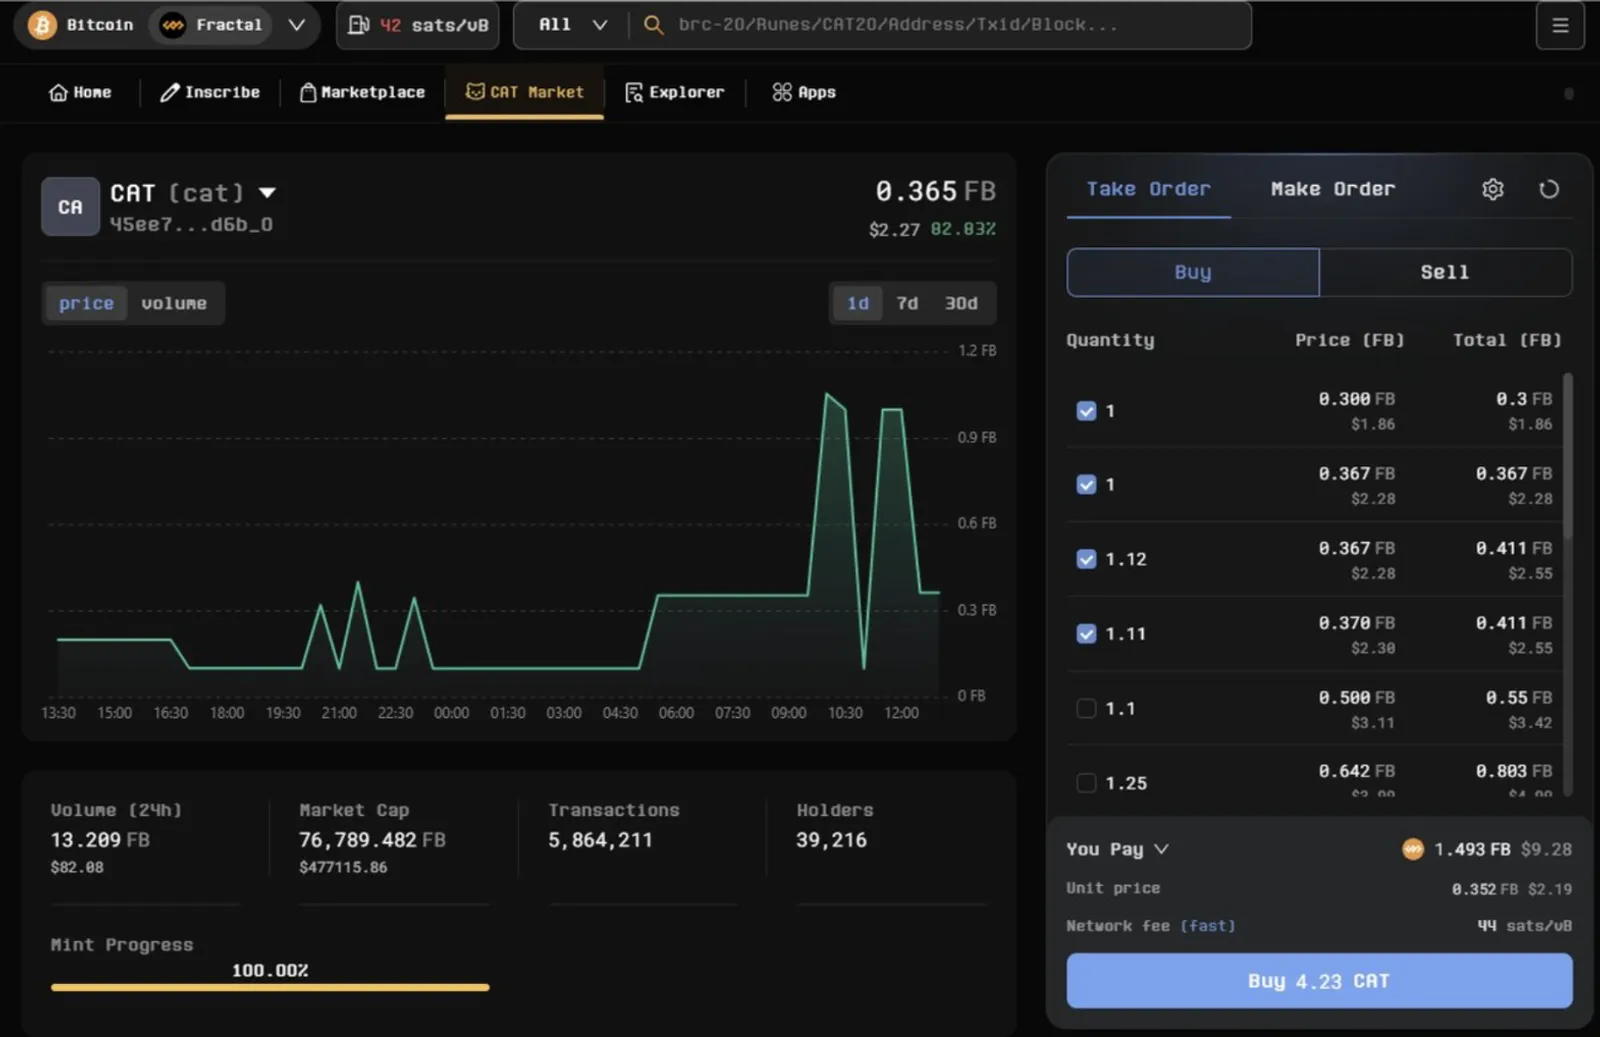Click the 42 sats/vB fee indicator
The image size is (1600, 1037).
[419, 25]
